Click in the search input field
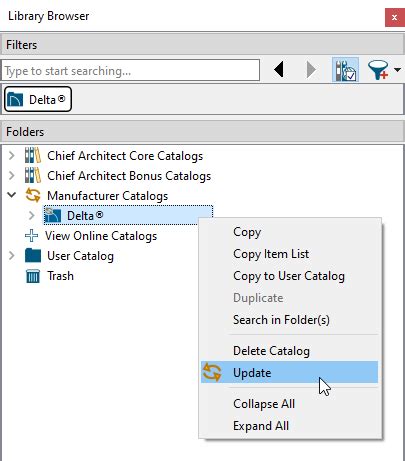This screenshot has height=461, width=405. [x=131, y=70]
